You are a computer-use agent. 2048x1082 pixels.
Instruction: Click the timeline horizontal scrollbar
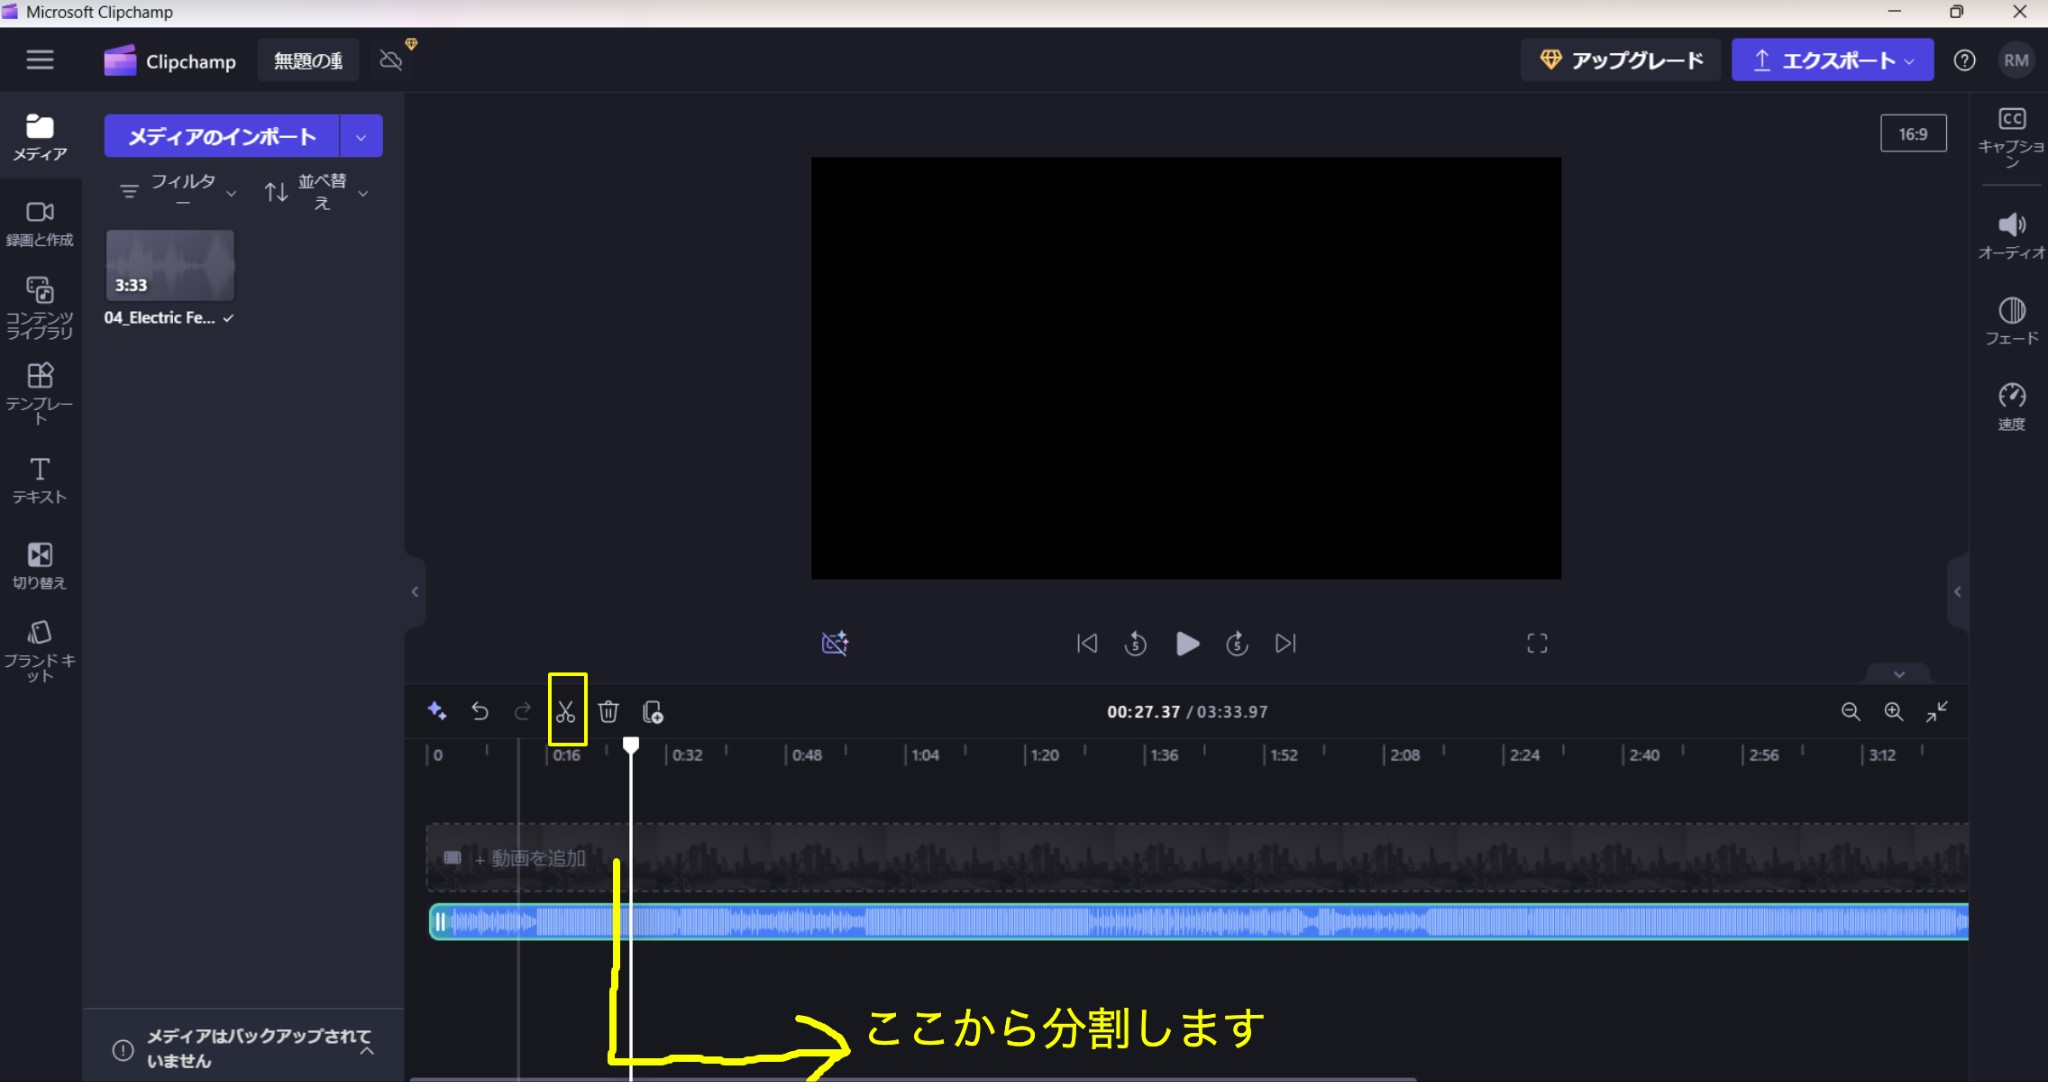[x=912, y=1079]
